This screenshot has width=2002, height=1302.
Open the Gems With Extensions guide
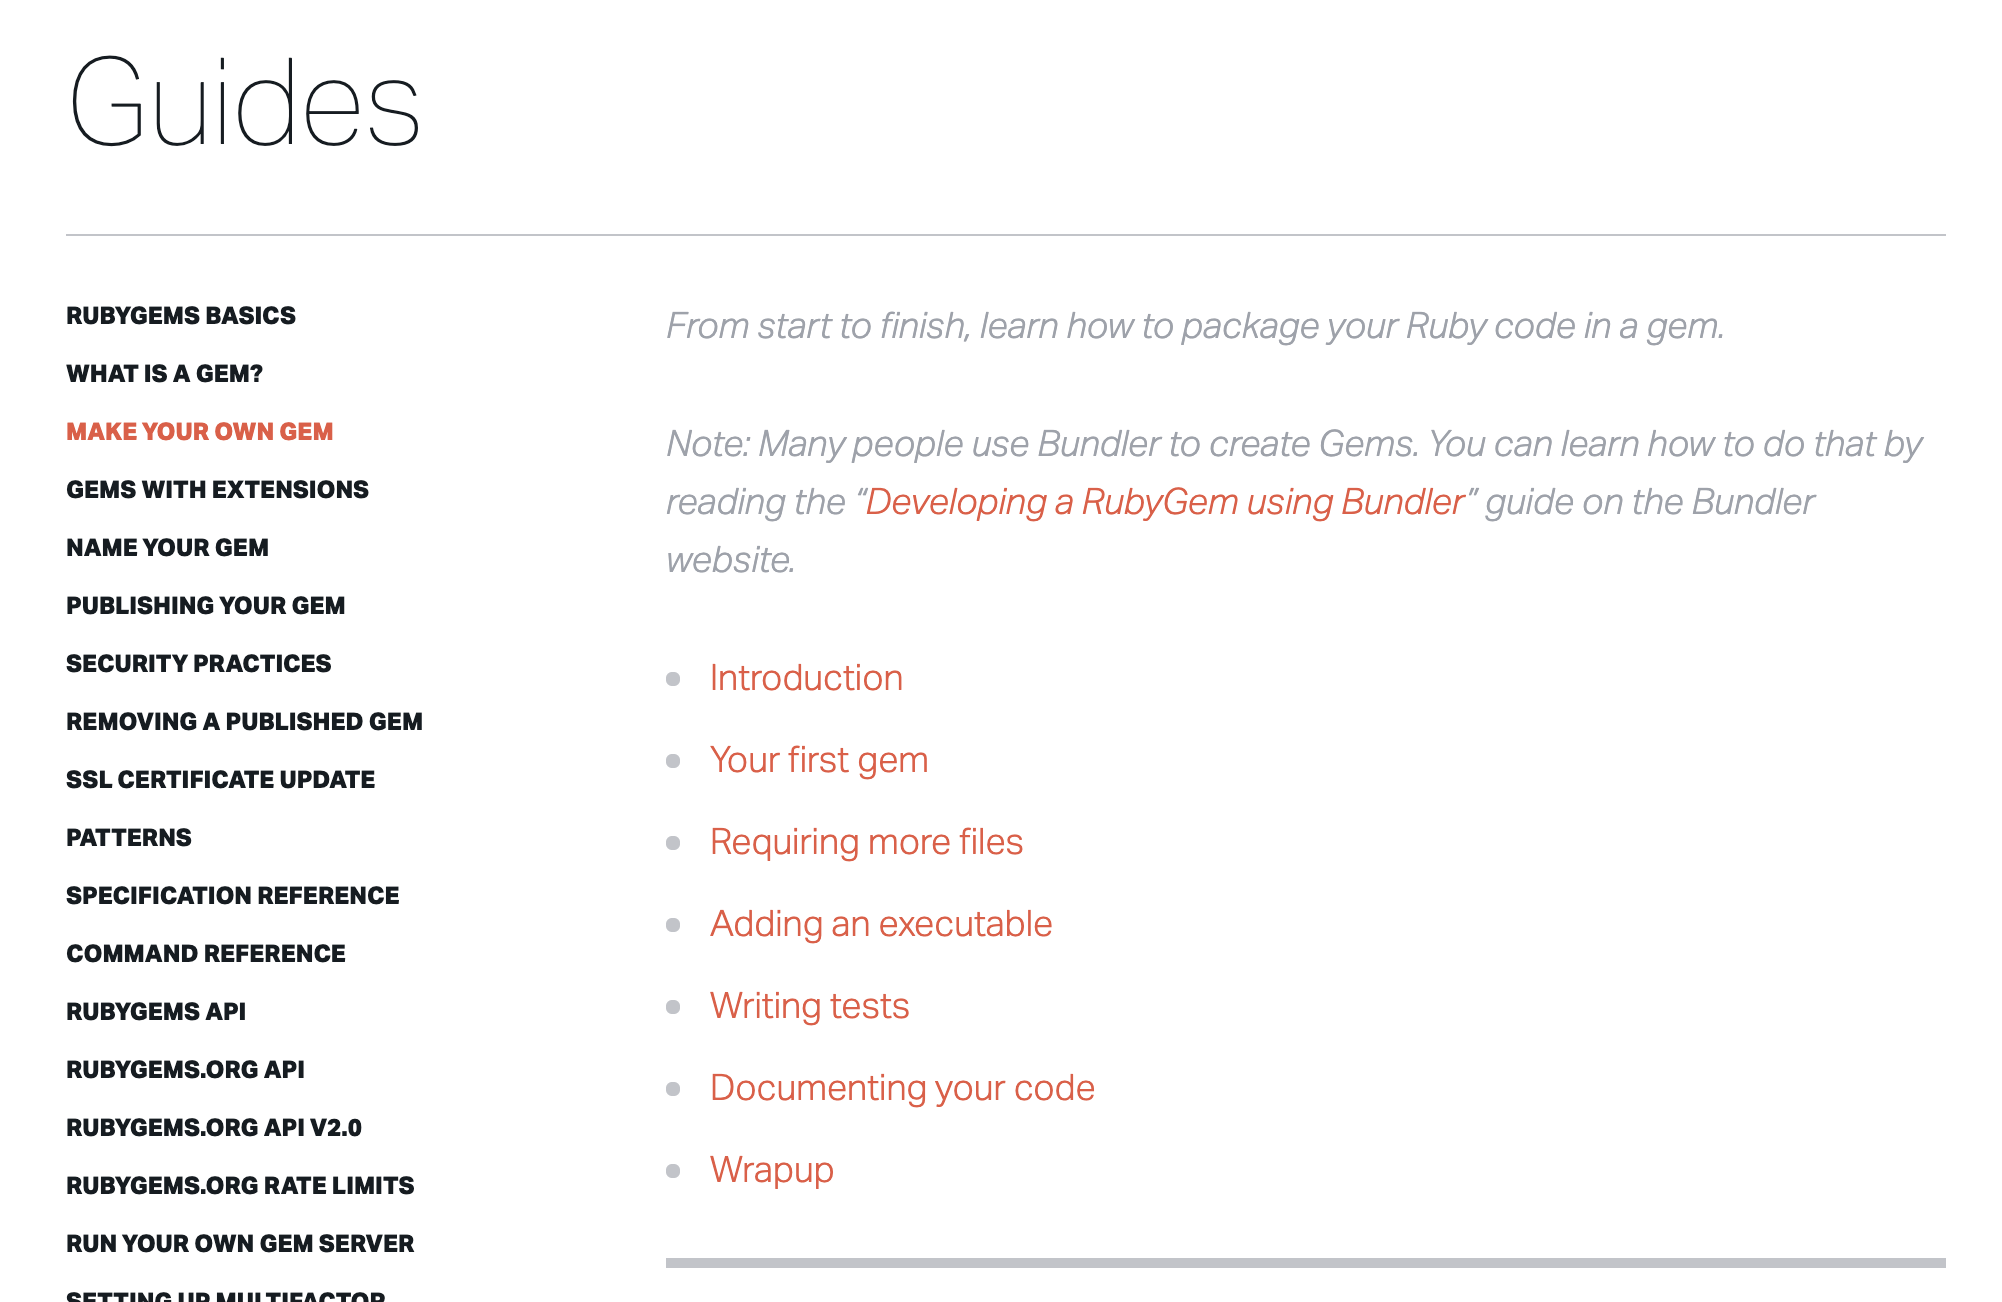(217, 490)
